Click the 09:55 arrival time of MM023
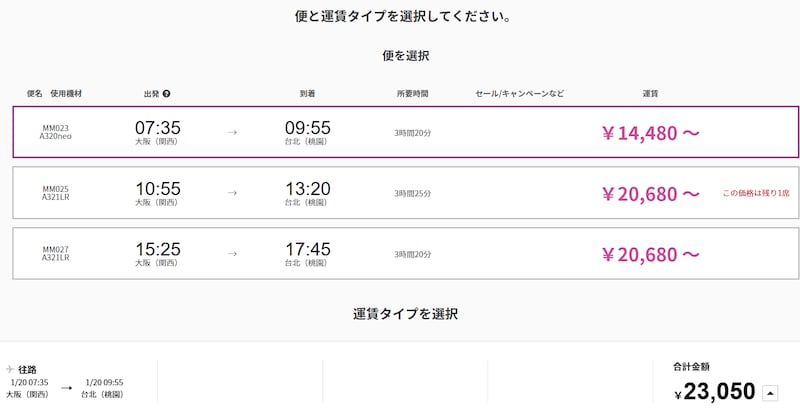 pos(307,128)
